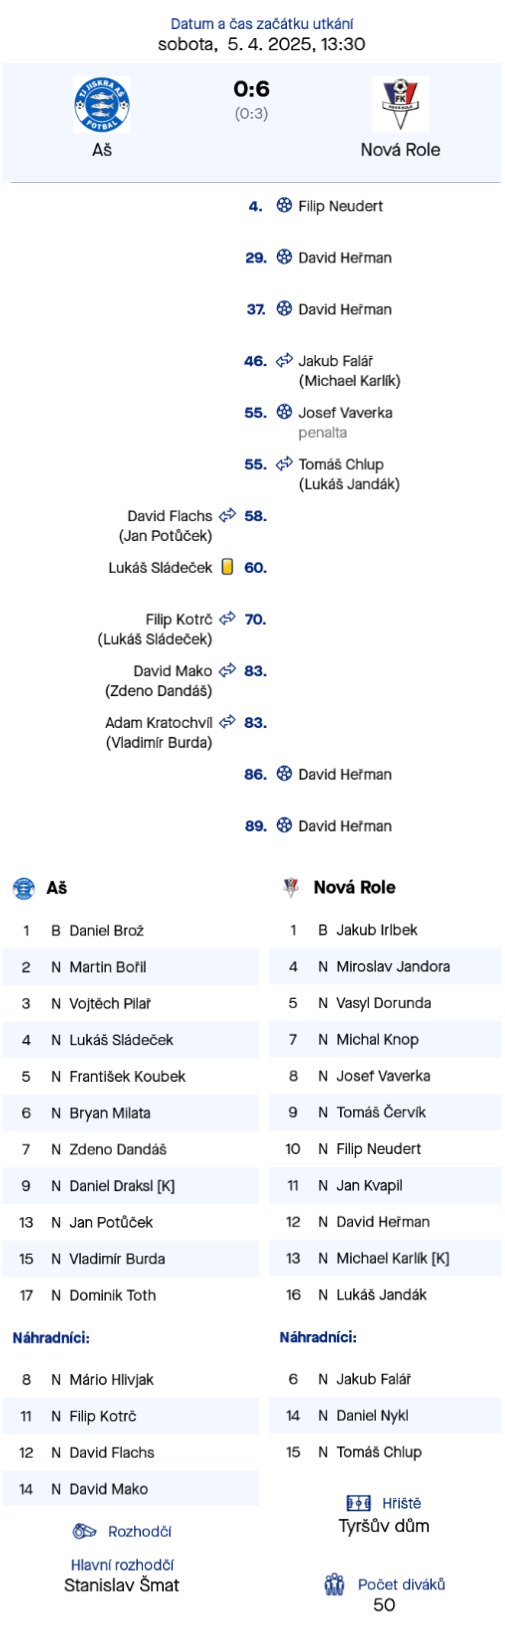Click the pitch icon beside Hřiště
The image size is (505, 1630).
point(358,1503)
